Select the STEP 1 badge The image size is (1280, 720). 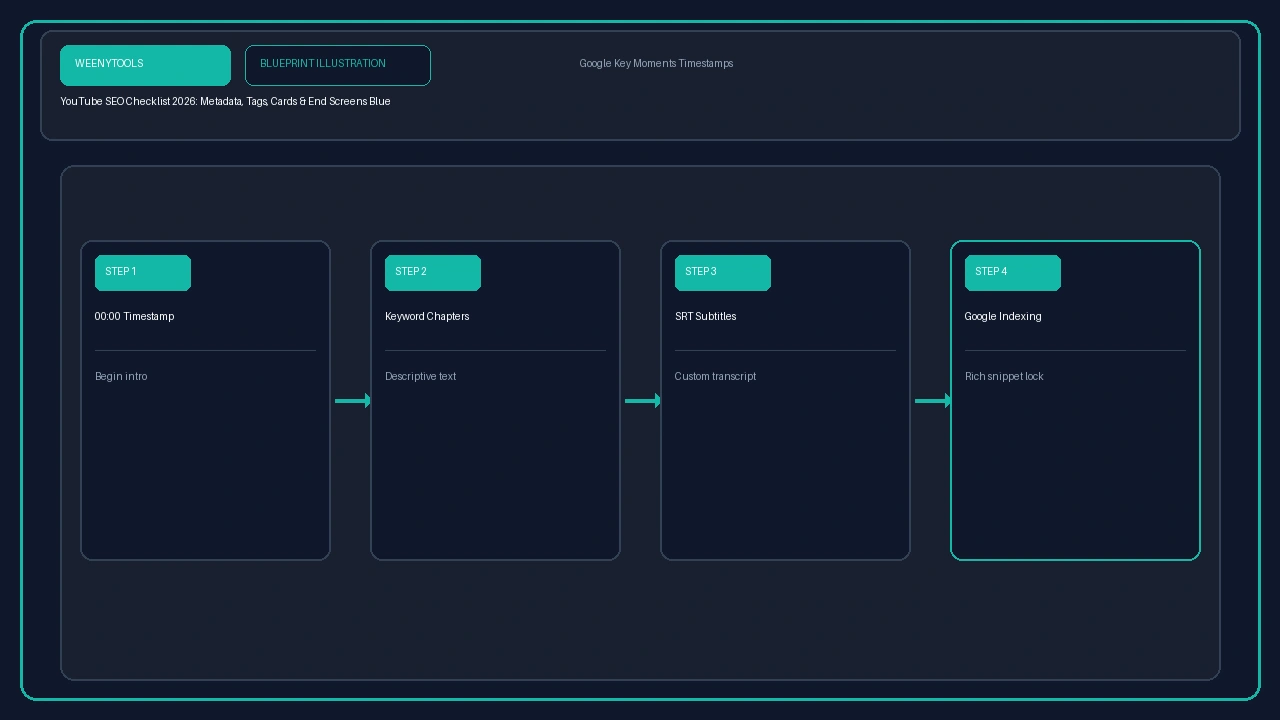tap(143, 273)
